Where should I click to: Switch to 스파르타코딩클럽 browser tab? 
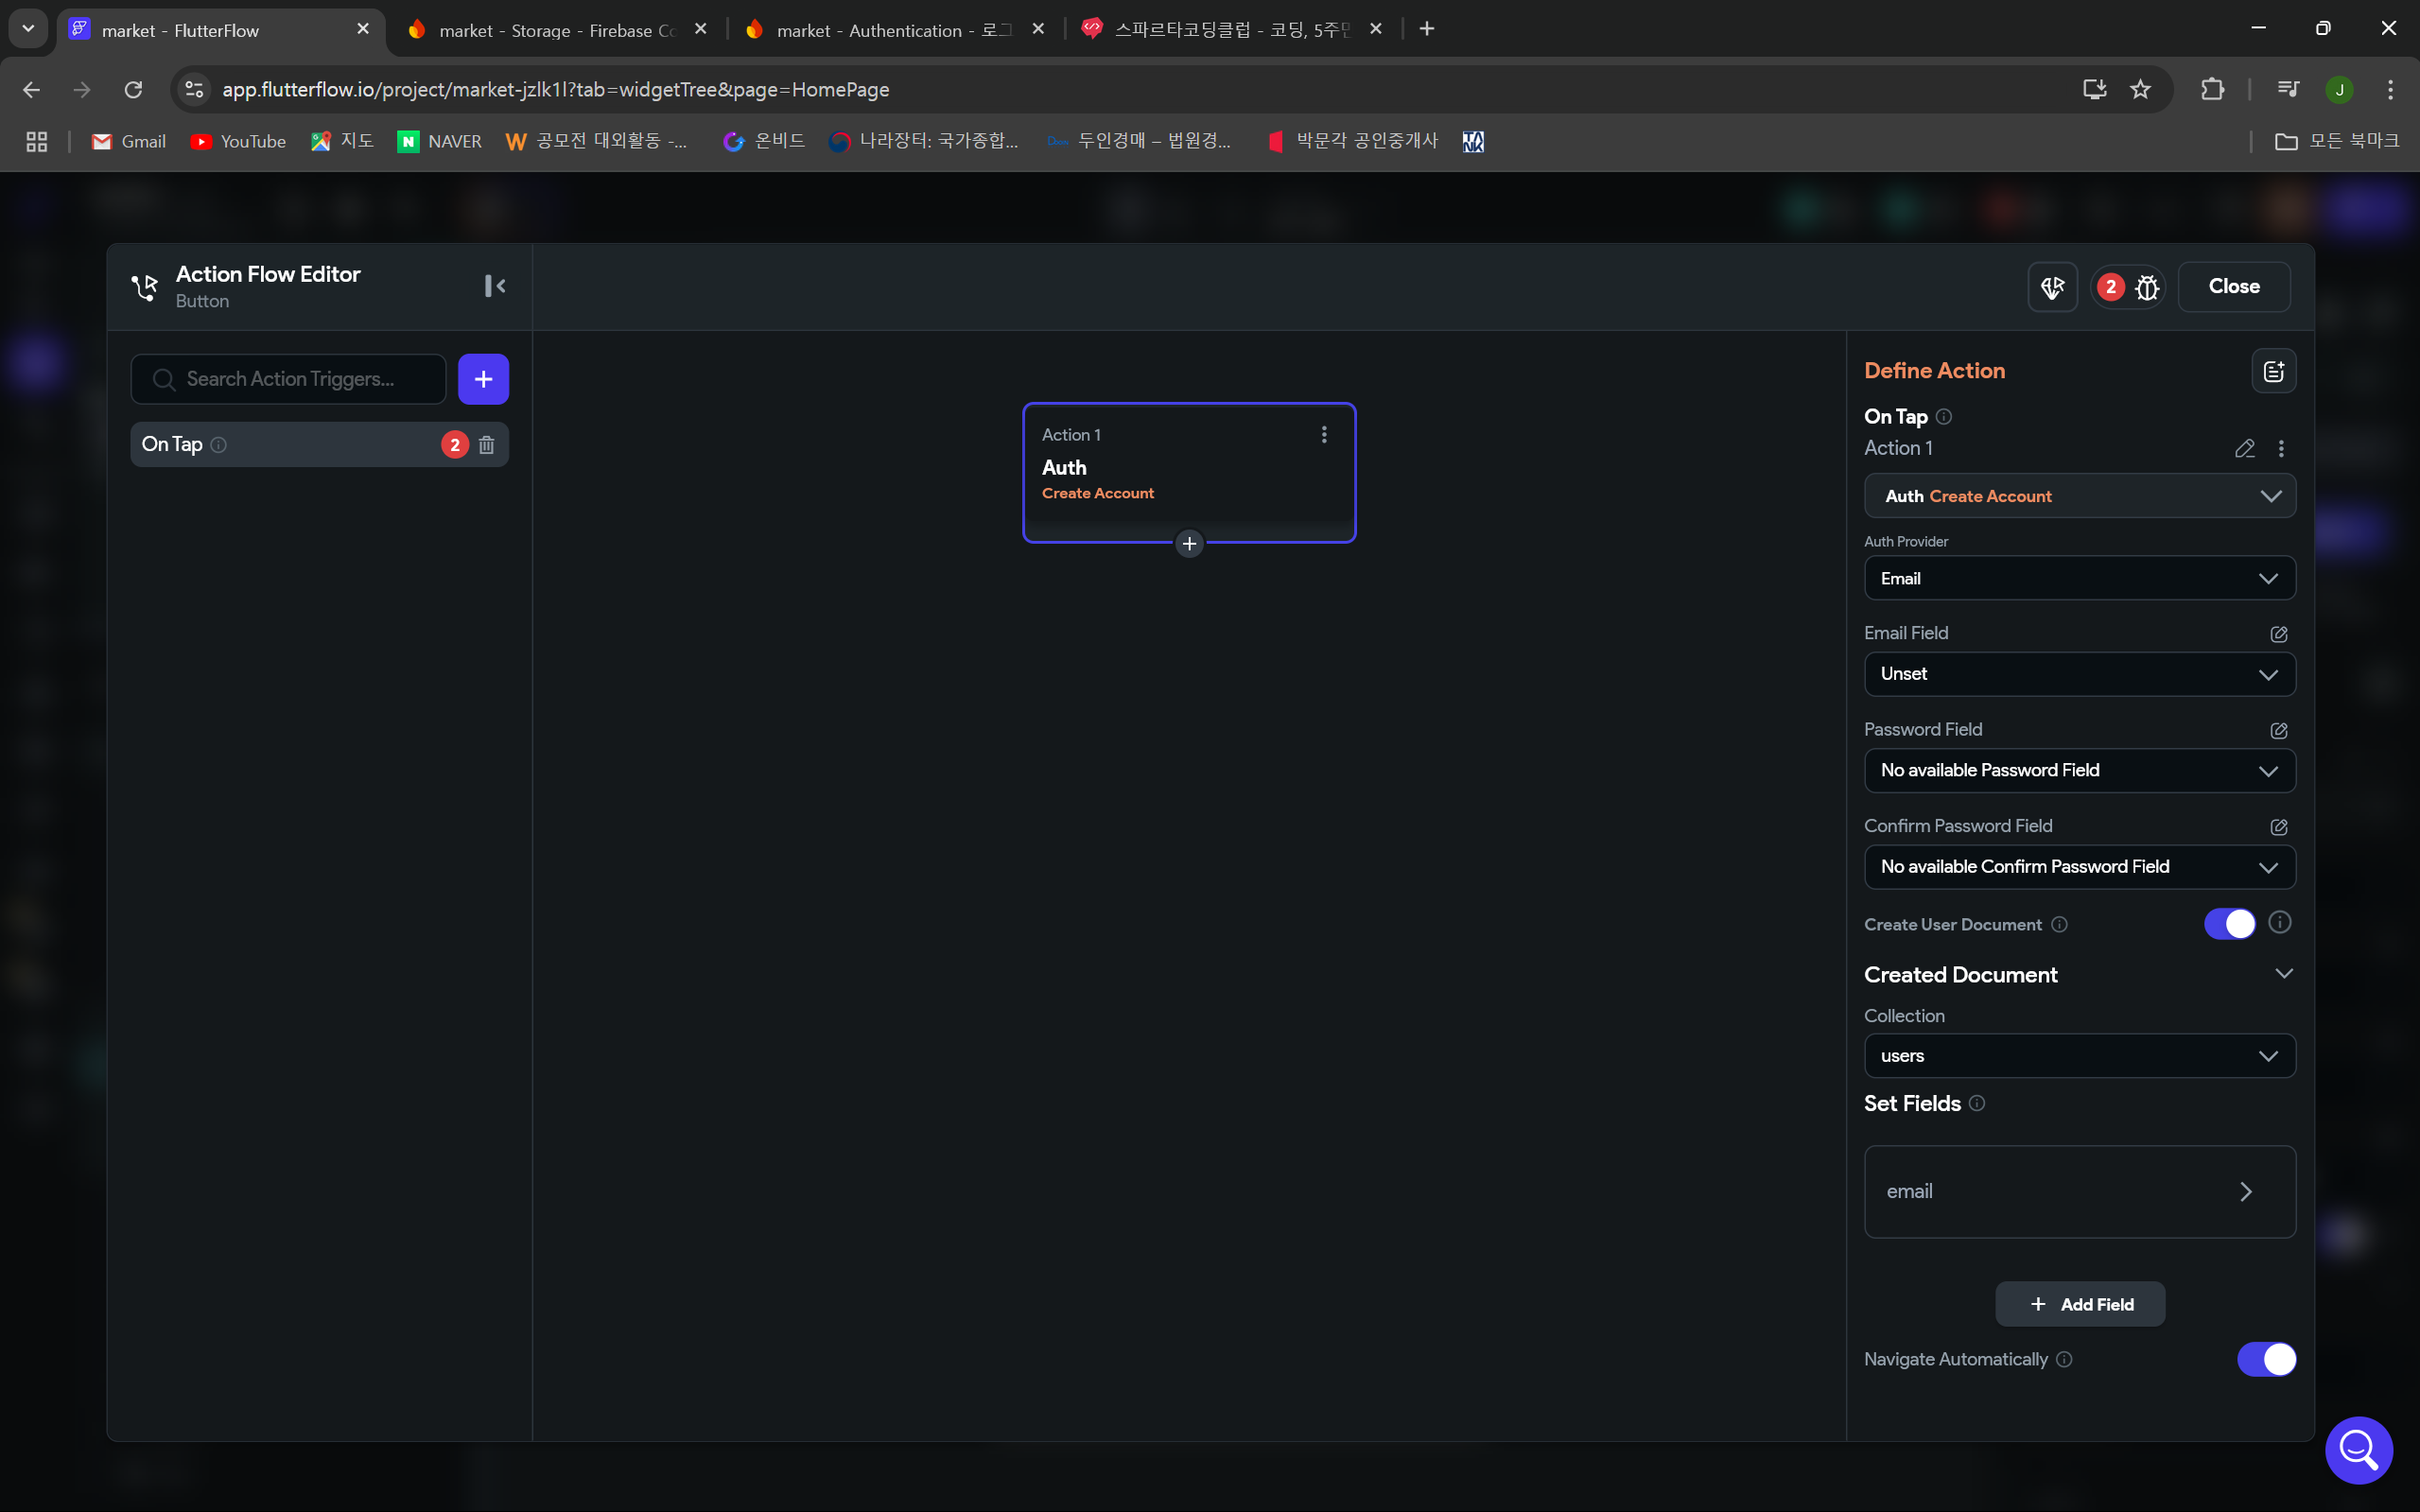click(x=1231, y=30)
